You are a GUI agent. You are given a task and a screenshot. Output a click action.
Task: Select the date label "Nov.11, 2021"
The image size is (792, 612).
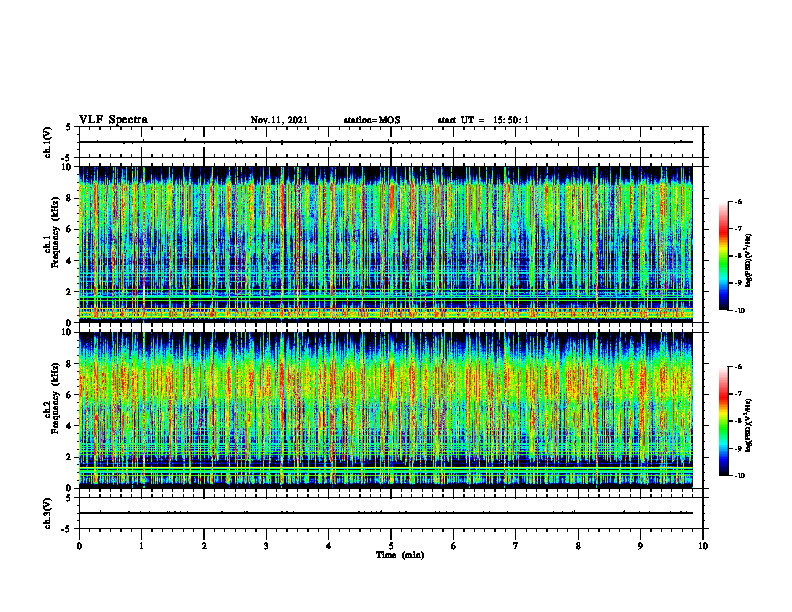tap(279, 120)
